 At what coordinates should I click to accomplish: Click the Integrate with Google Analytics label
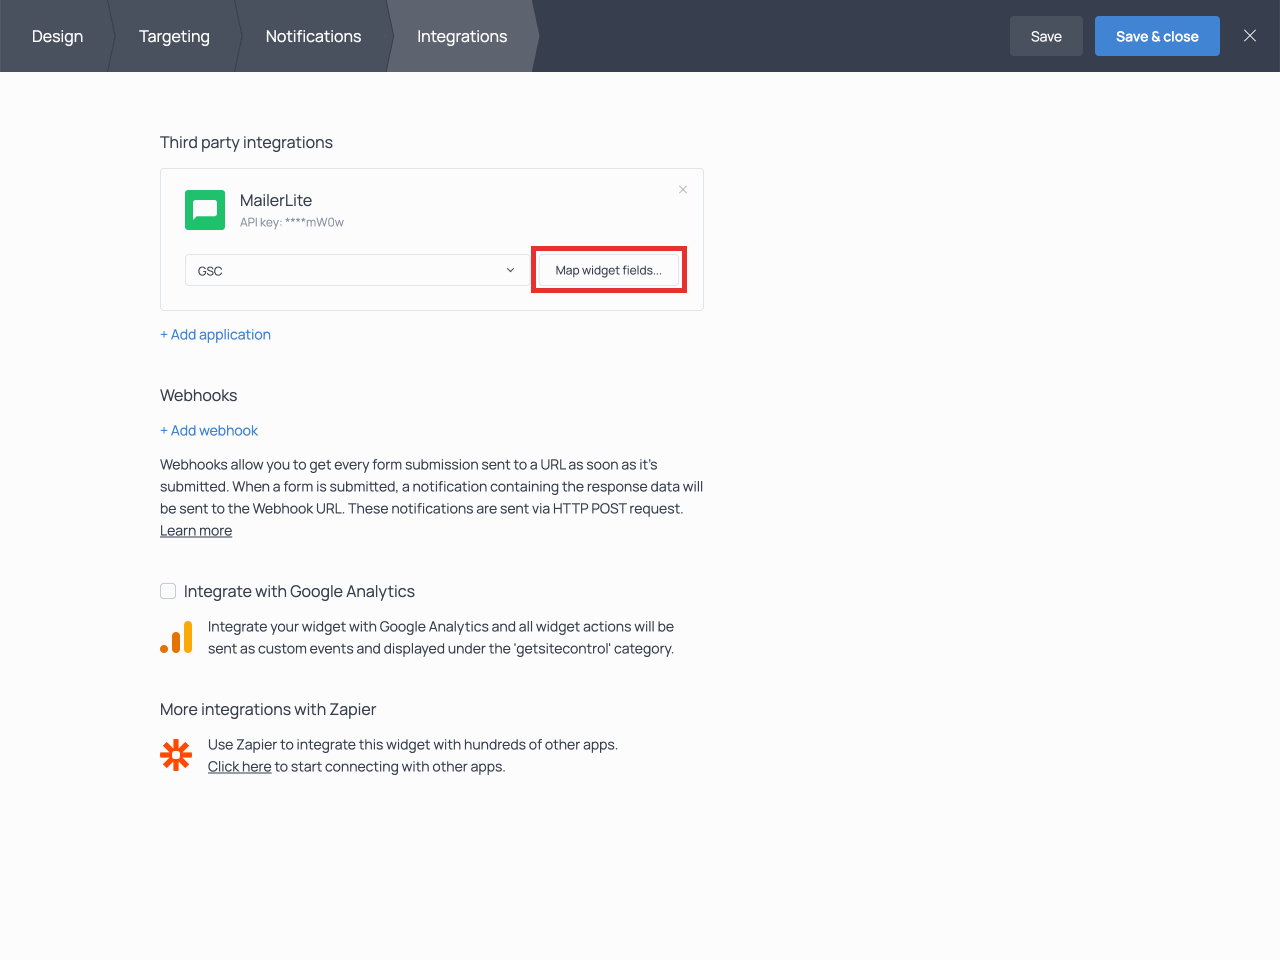[299, 591]
